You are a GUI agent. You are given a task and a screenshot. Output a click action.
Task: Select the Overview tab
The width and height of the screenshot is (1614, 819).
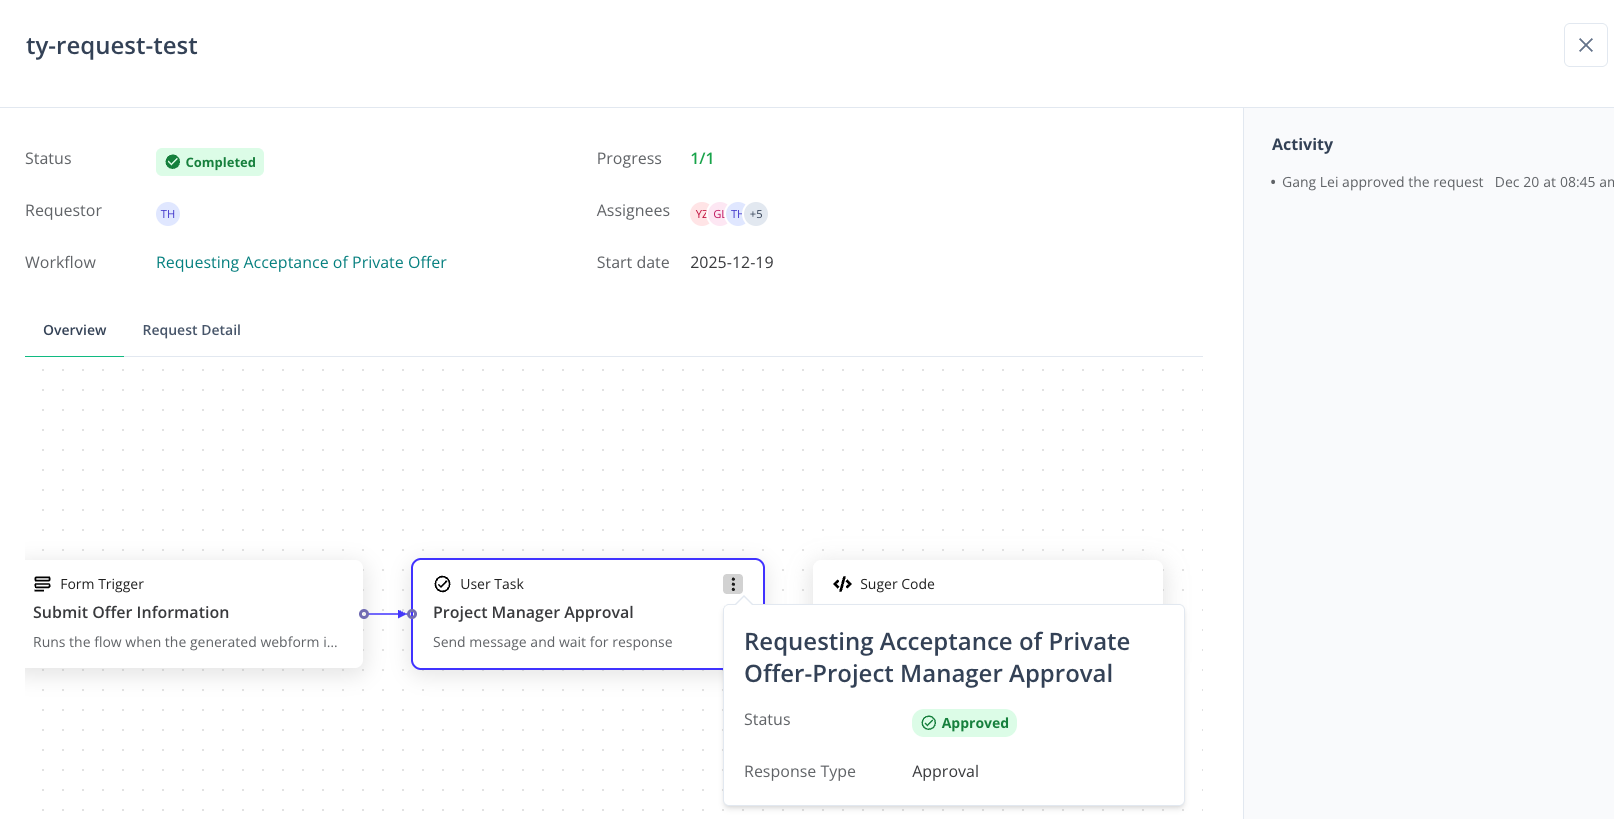coord(74,330)
